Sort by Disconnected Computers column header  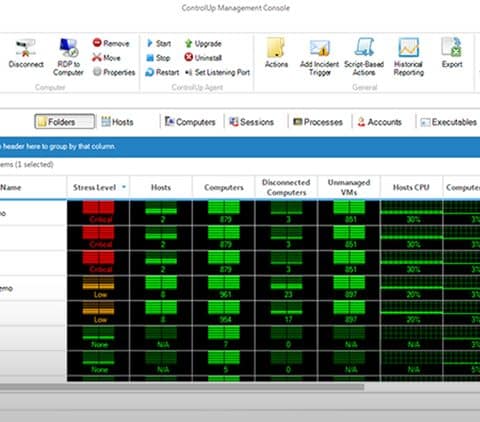(x=286, y=187)
